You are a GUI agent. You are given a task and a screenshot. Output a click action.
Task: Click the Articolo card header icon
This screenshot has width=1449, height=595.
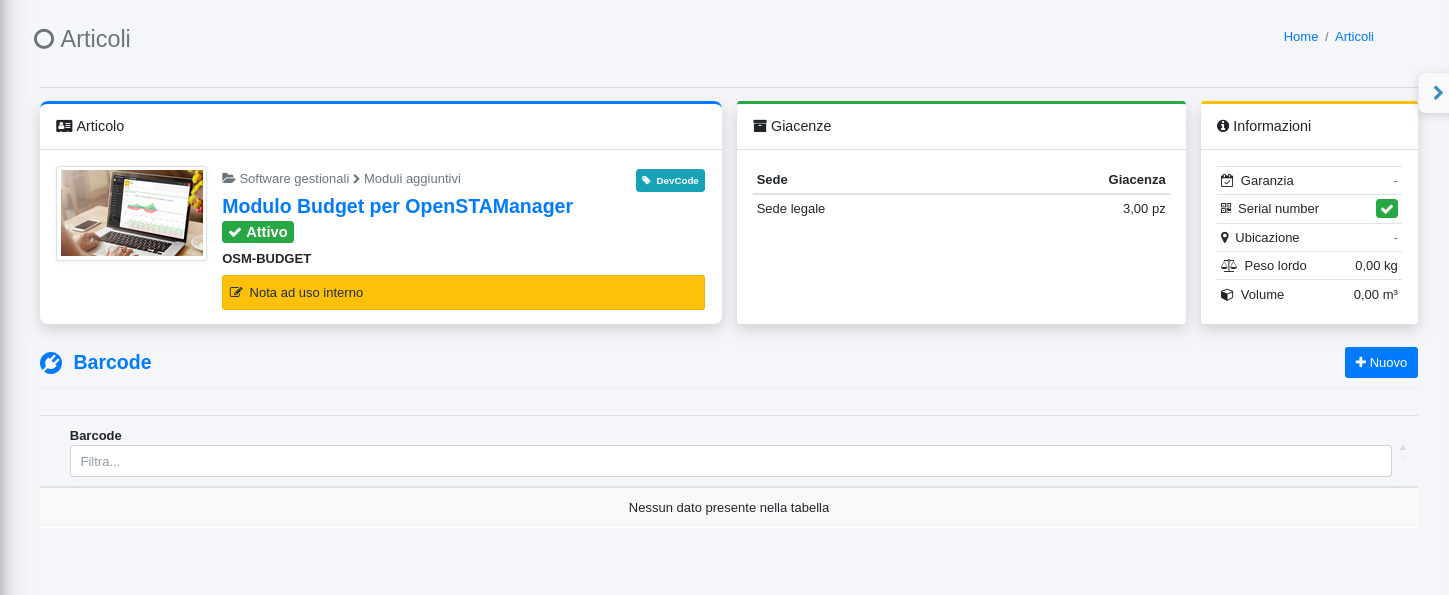[64, 126]
